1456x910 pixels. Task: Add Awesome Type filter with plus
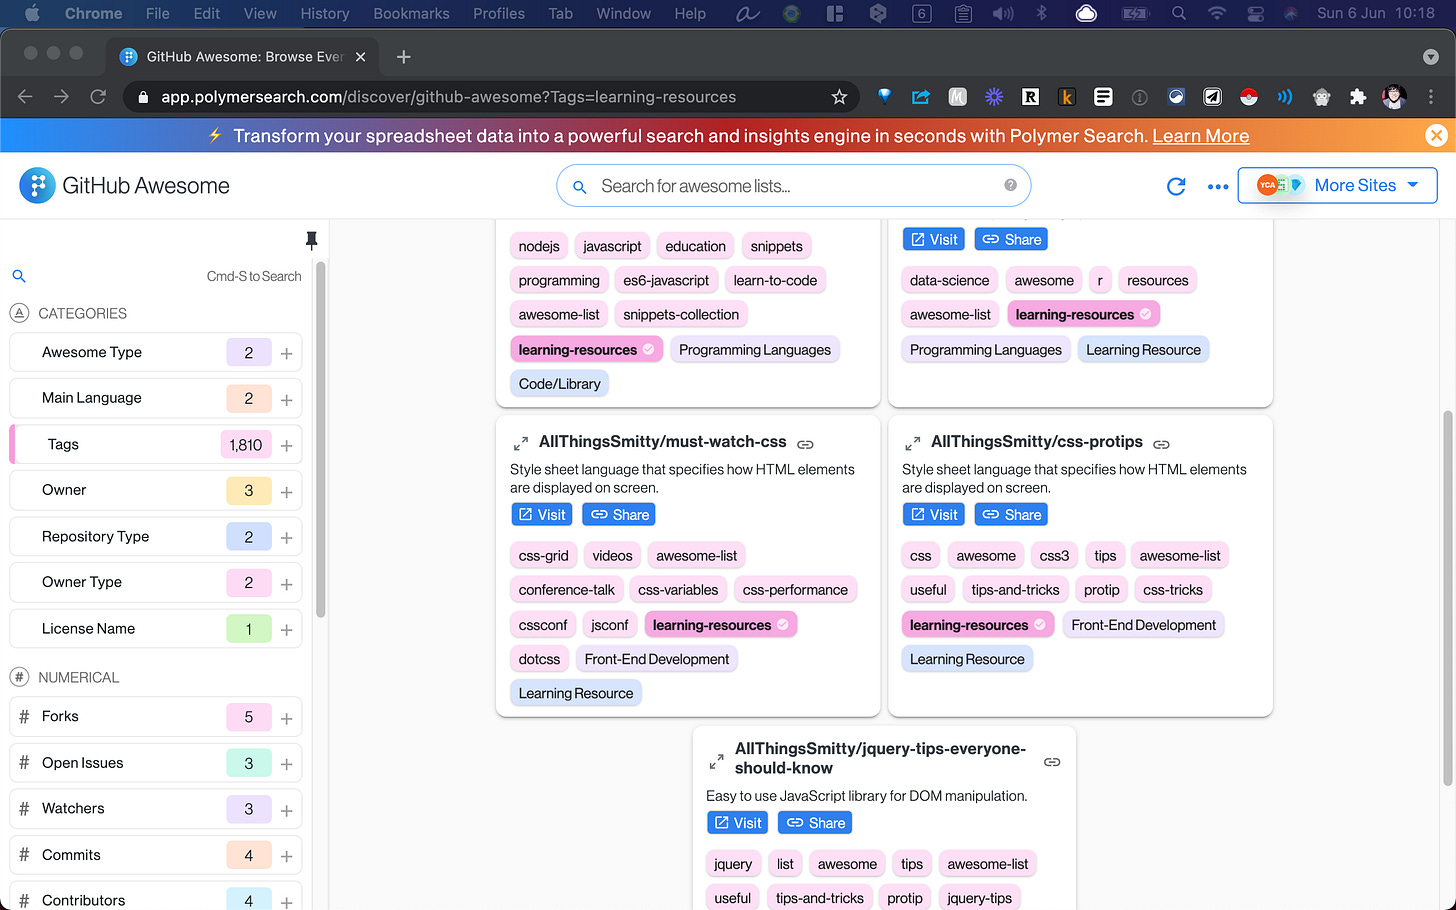tap(287, 353)
